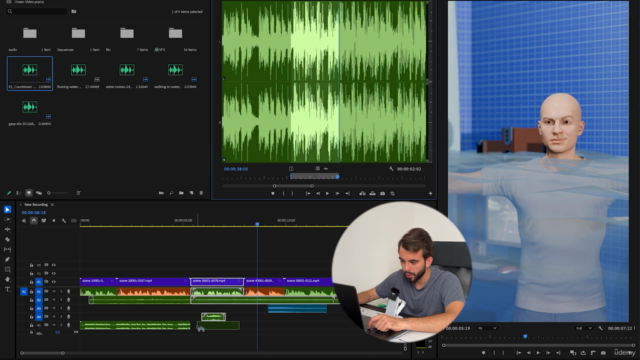Viewport: 640px width, 360px height.
Task: Click the insert-as-nest icon in timeline header
Action: 24,220
